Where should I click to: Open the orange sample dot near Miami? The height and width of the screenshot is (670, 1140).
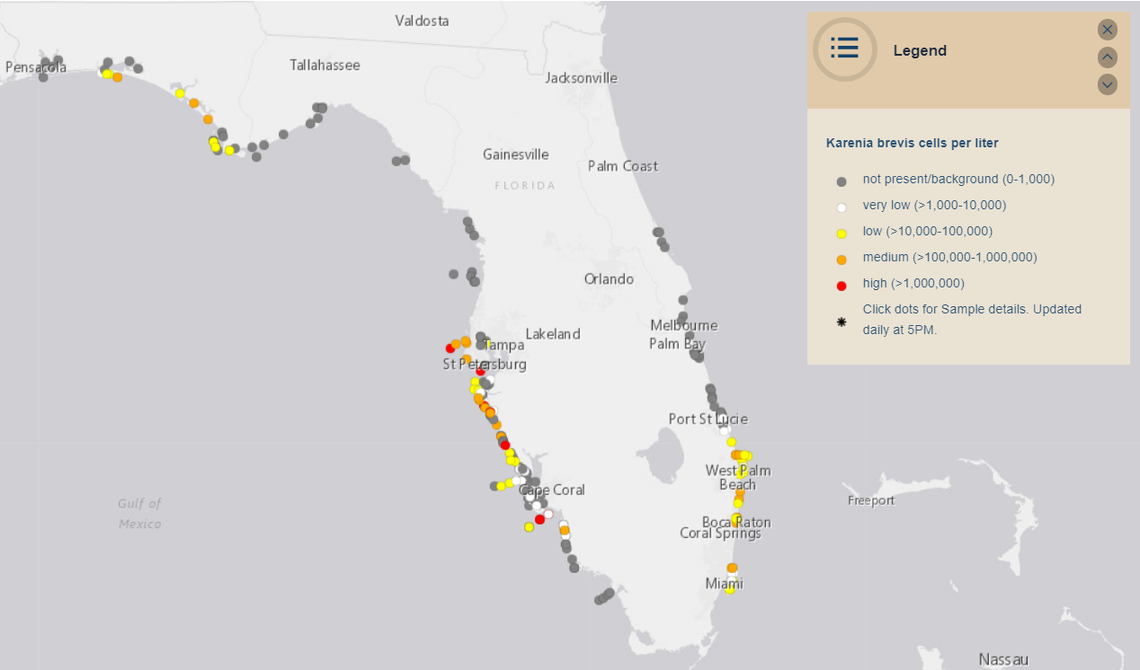point(731,568)
